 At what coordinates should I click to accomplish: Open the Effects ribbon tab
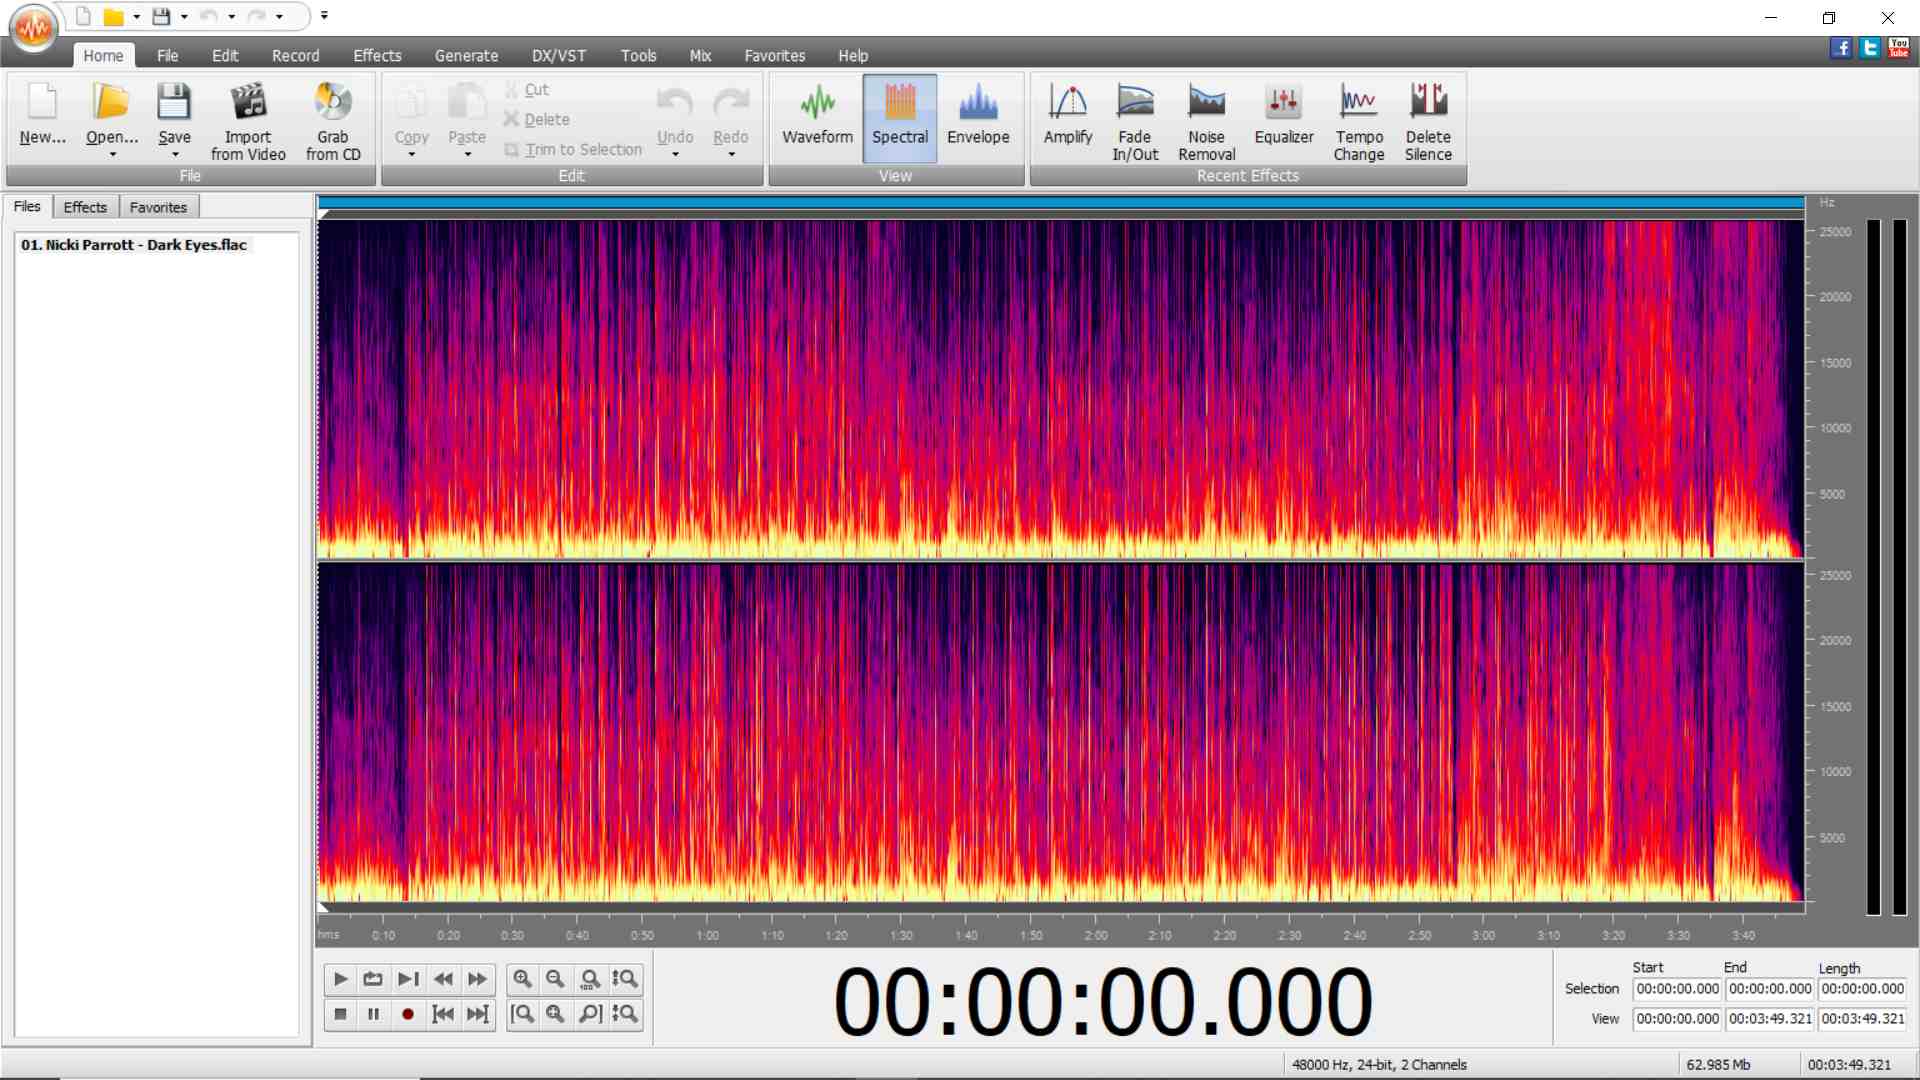coord(377,56)
